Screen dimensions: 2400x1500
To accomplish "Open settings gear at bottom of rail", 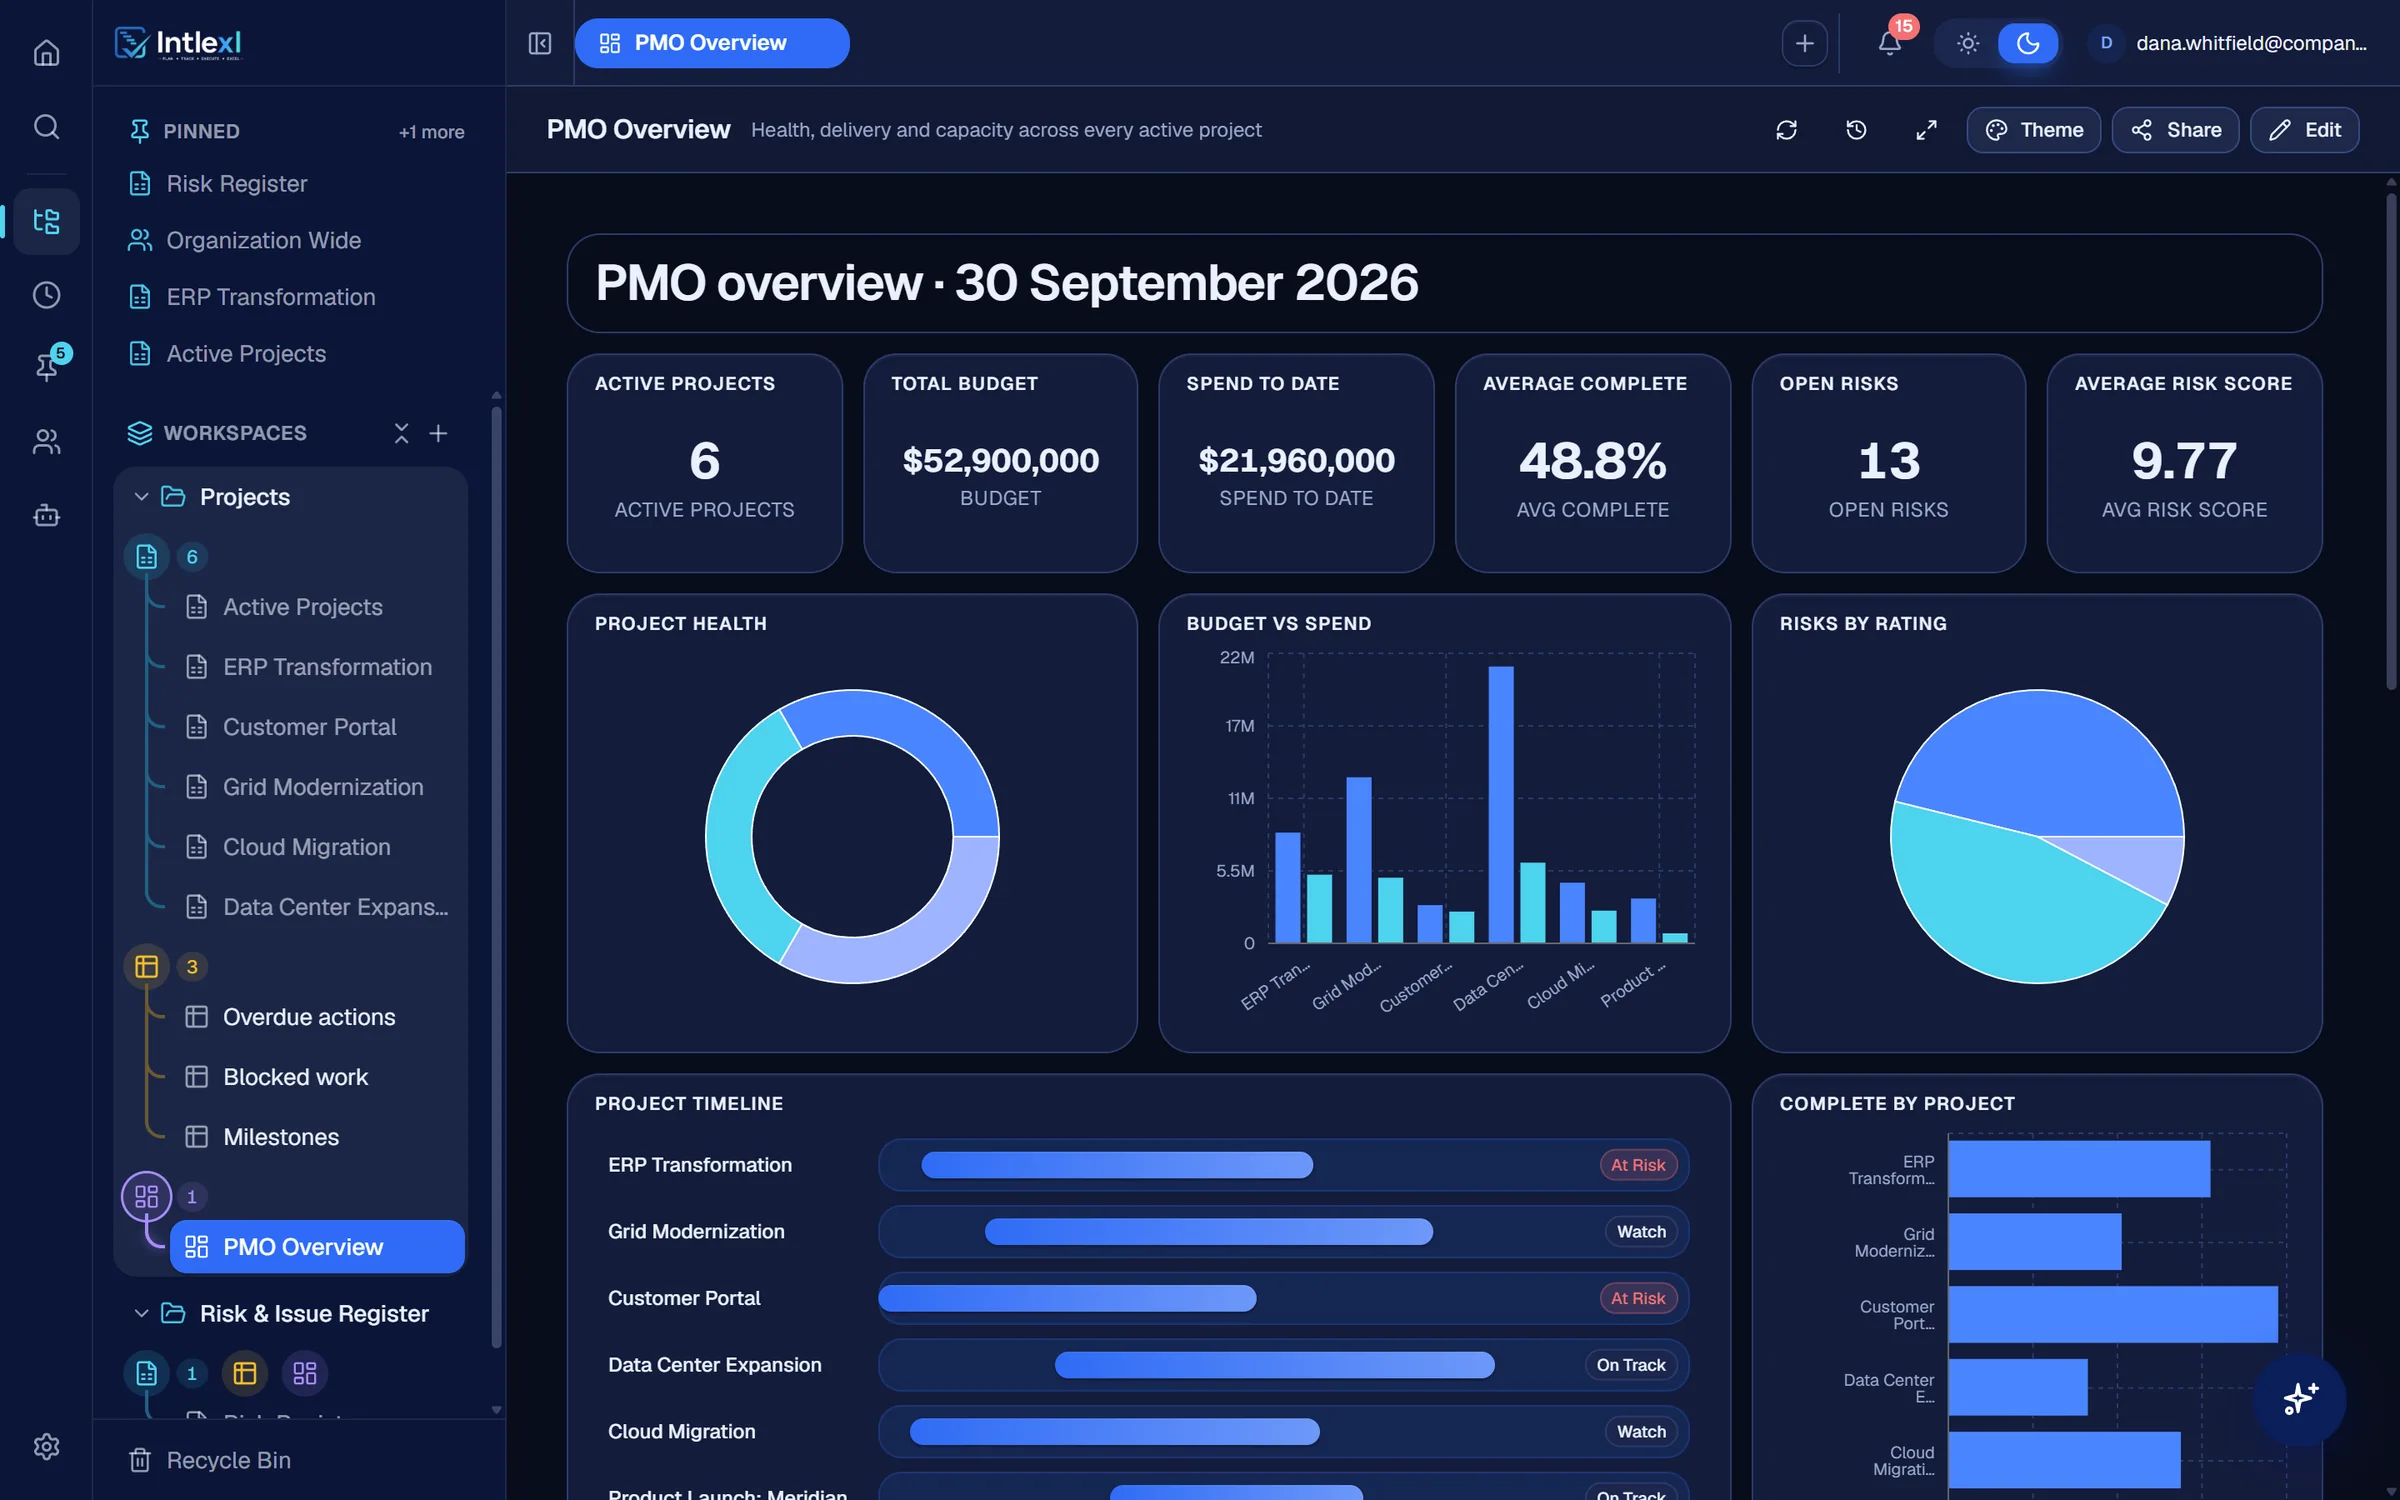I will click(x=46, y=1446).
